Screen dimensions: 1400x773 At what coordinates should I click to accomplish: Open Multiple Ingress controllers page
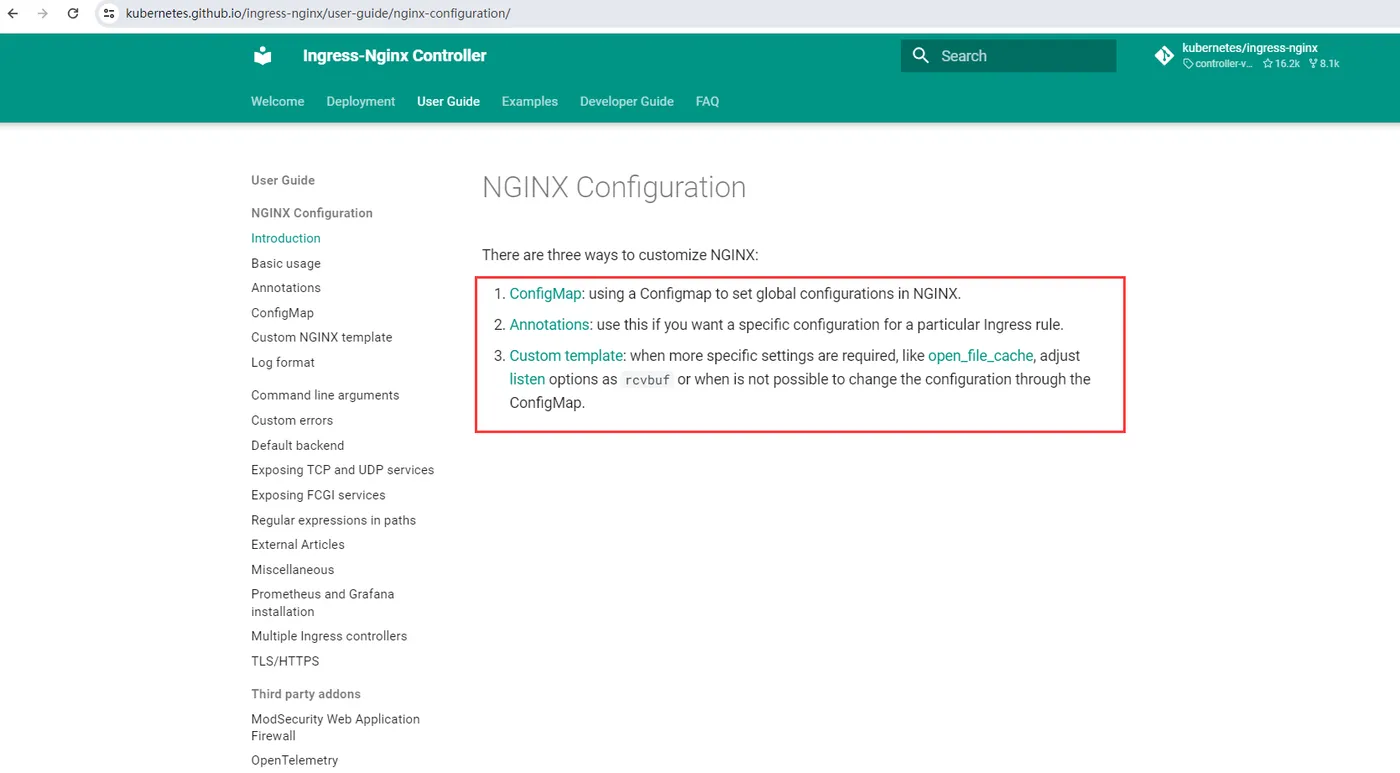click(x=329, y=636)
